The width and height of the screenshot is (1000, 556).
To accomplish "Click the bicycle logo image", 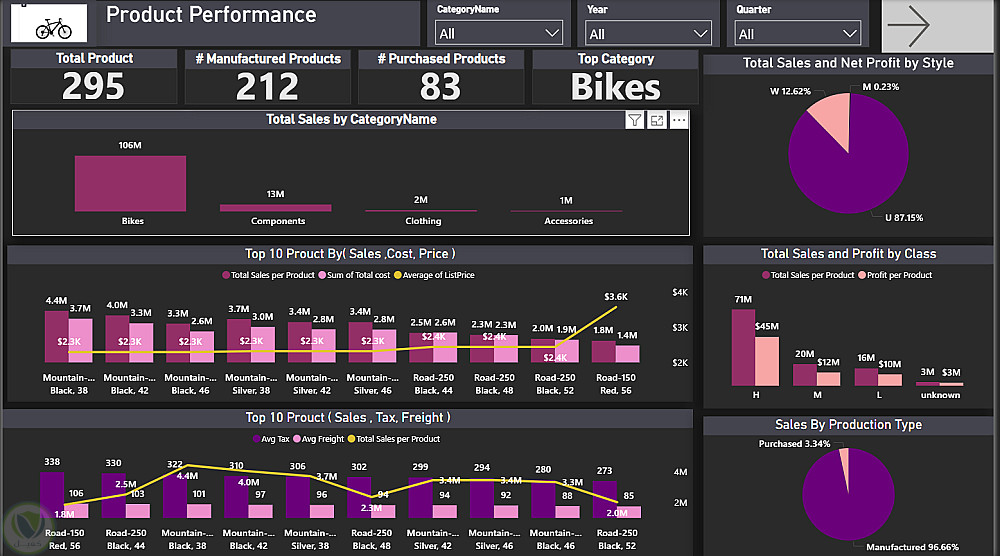I will pos(50,23).
